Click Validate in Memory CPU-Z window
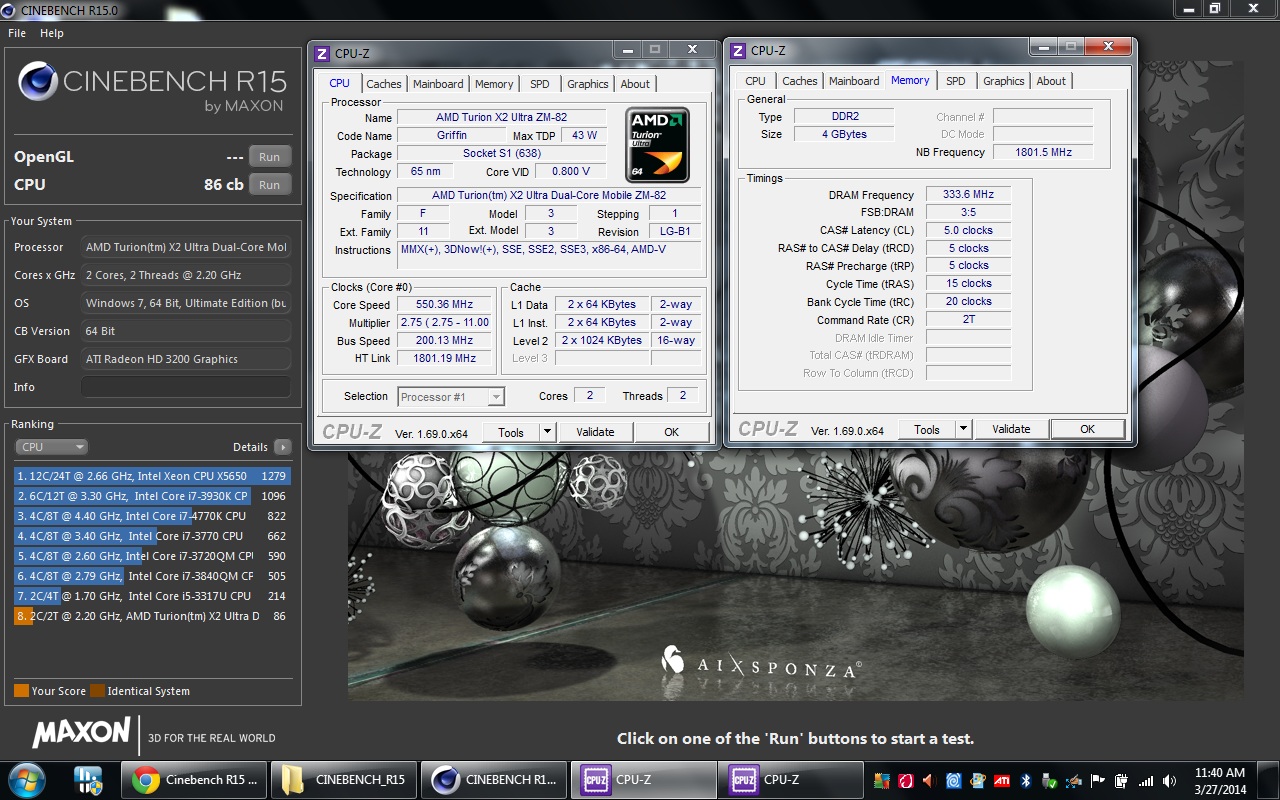 pyautogui.click(x=1011, y=429)
